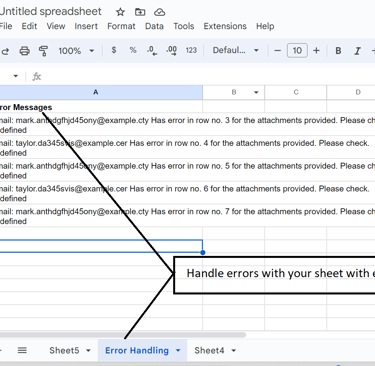Screen dimensions: 375x366
Task: Click the formula bar next to fx
Action: pos(210,76)
